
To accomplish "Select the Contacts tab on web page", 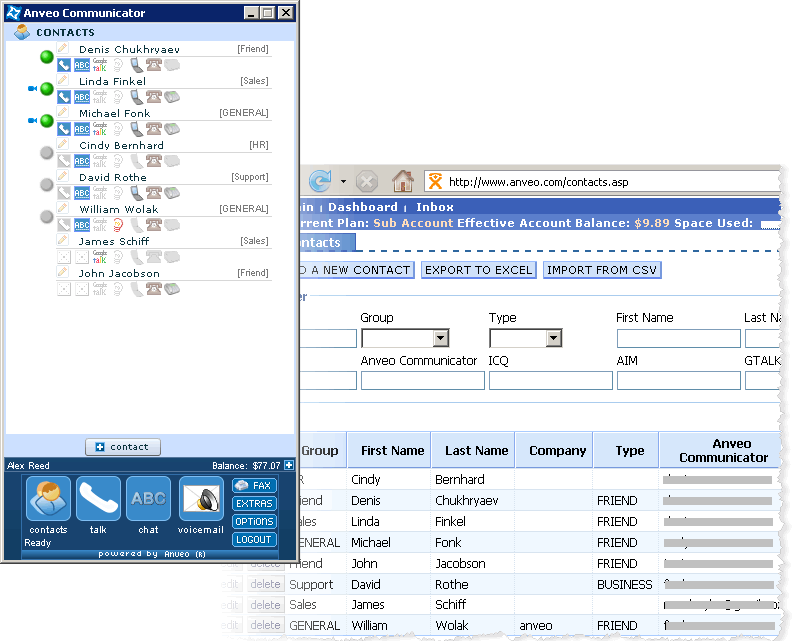I will pos(327,242).
